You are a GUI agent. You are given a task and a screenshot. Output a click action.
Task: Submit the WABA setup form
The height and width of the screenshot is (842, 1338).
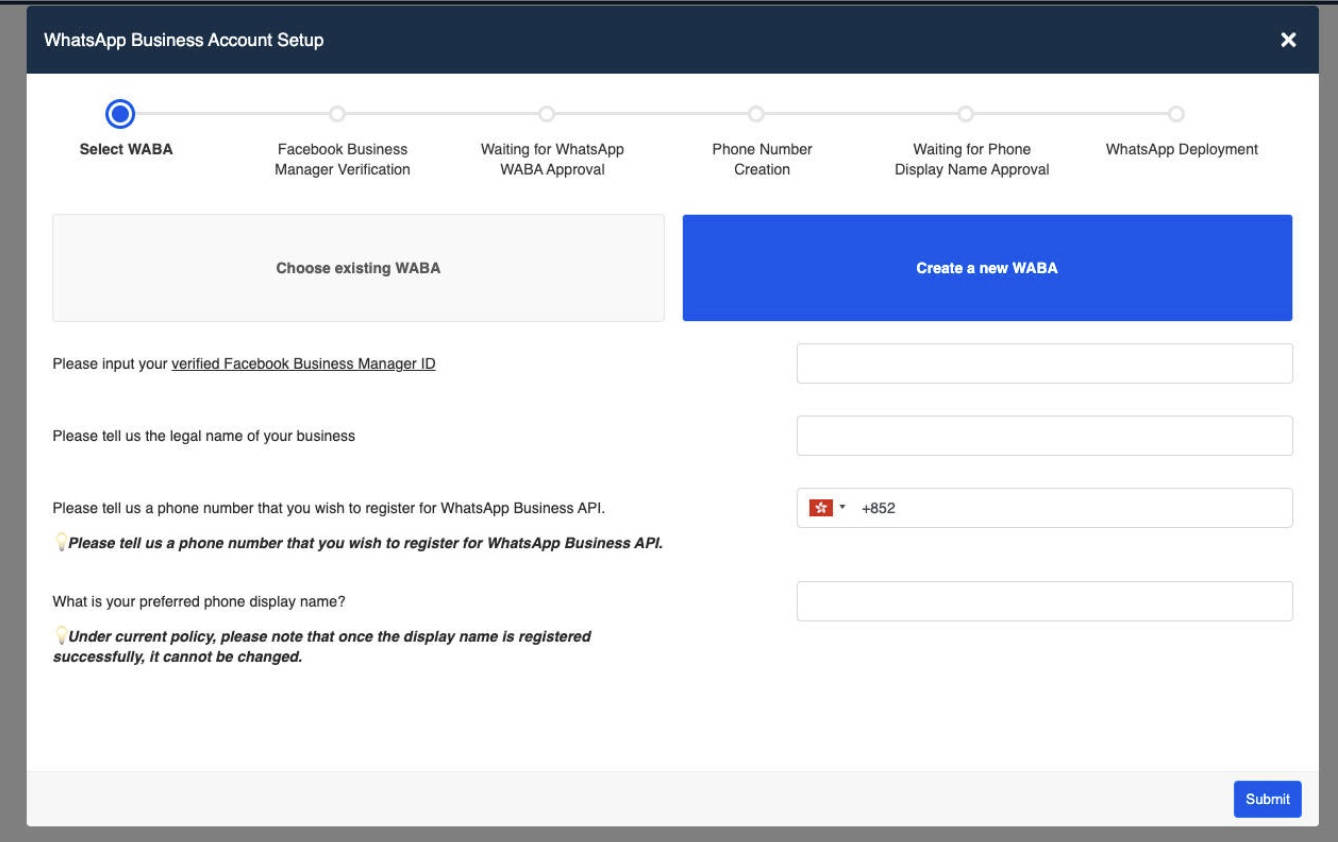tap(1267, 799)
